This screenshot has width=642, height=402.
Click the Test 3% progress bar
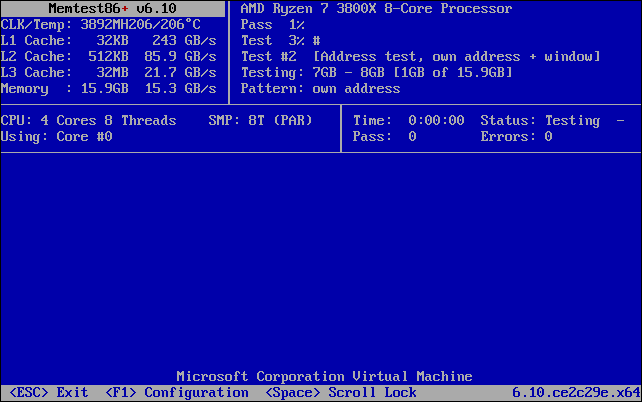[x=280, y=41]
